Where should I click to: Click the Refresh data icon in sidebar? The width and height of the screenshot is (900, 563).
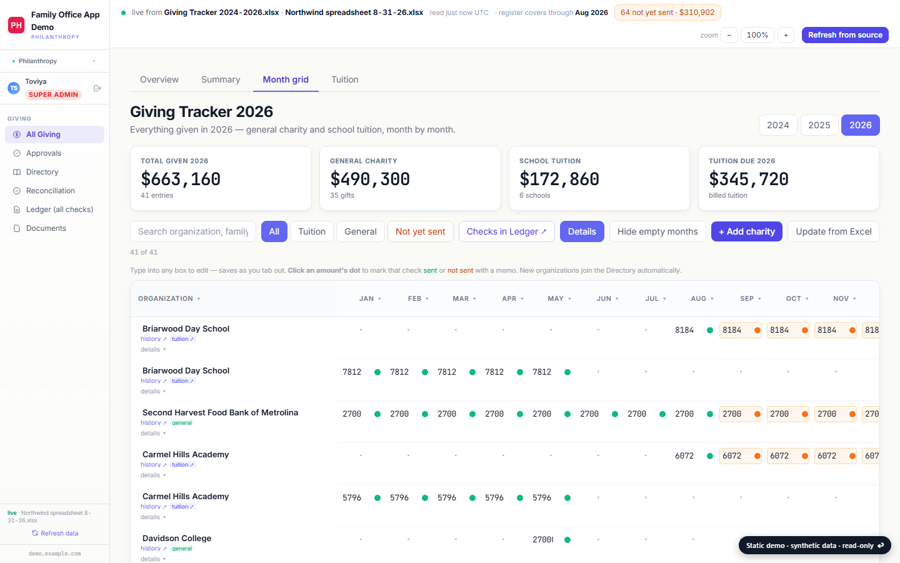(35, 533)
